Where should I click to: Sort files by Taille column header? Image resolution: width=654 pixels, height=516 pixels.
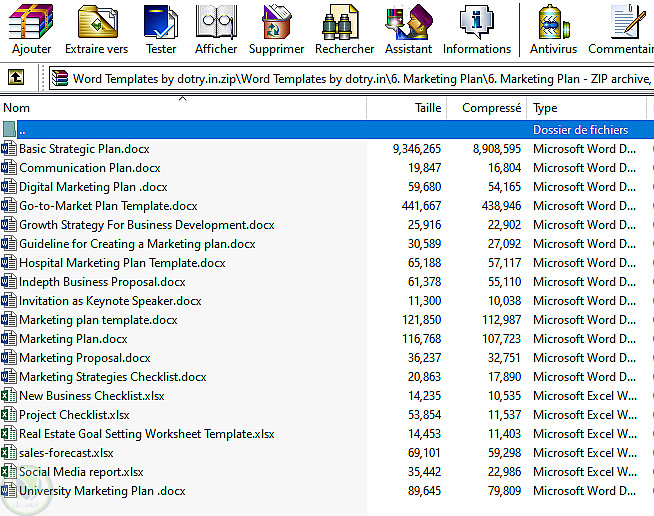[407, 108]
